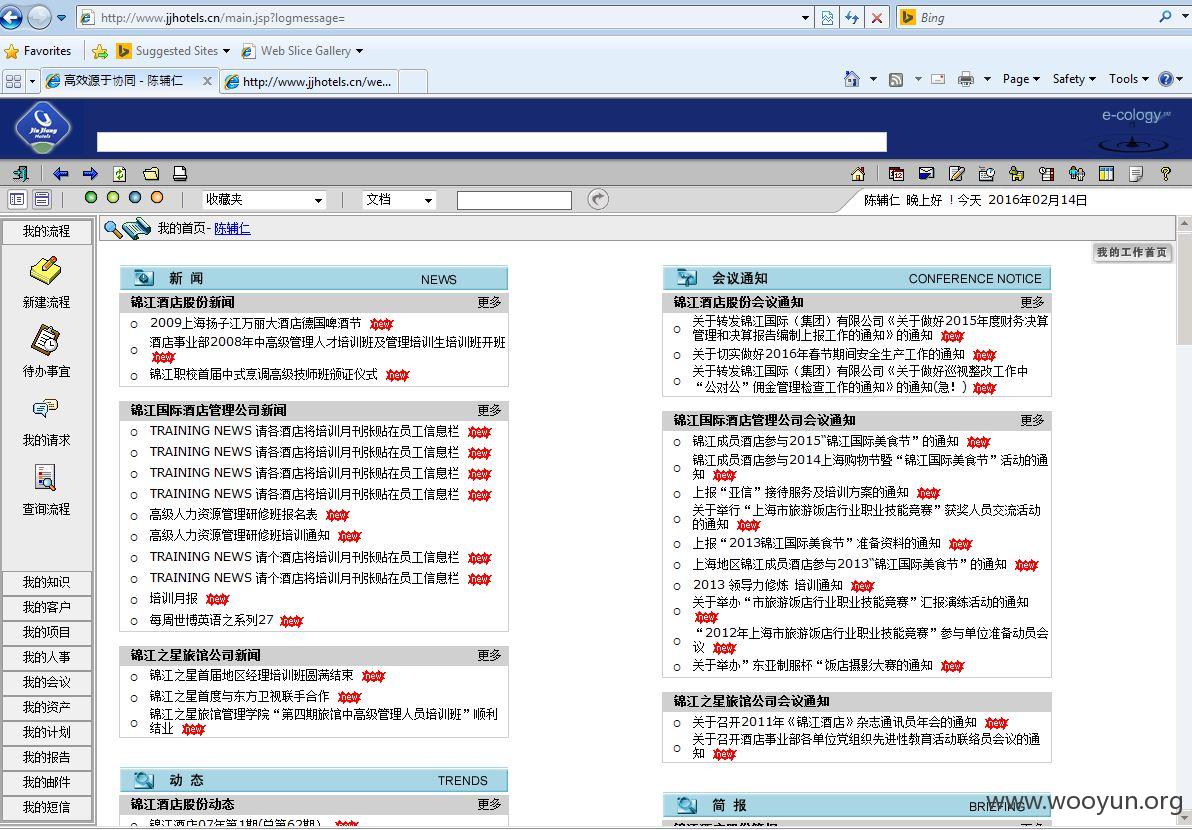Expand the IE Safety menu
Viewport: 1192px width, 830px height.
tap(1074, 79)
